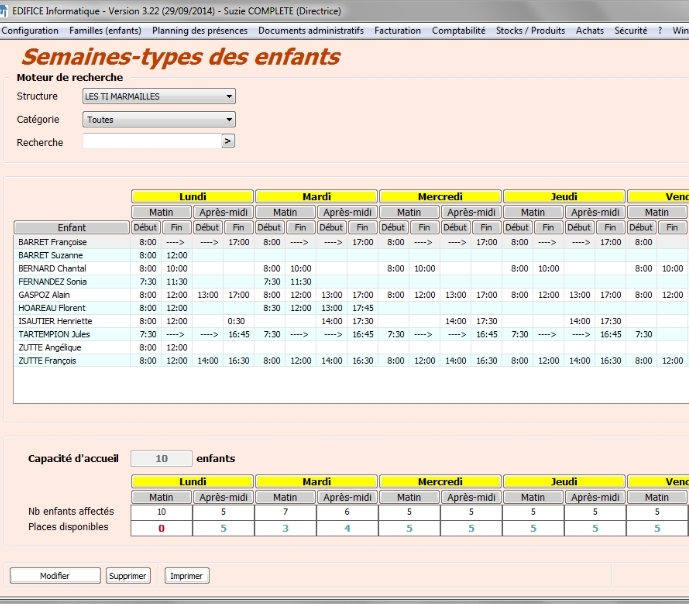
Task: Click the Imprimer button
Action: (x=186, y=576)
